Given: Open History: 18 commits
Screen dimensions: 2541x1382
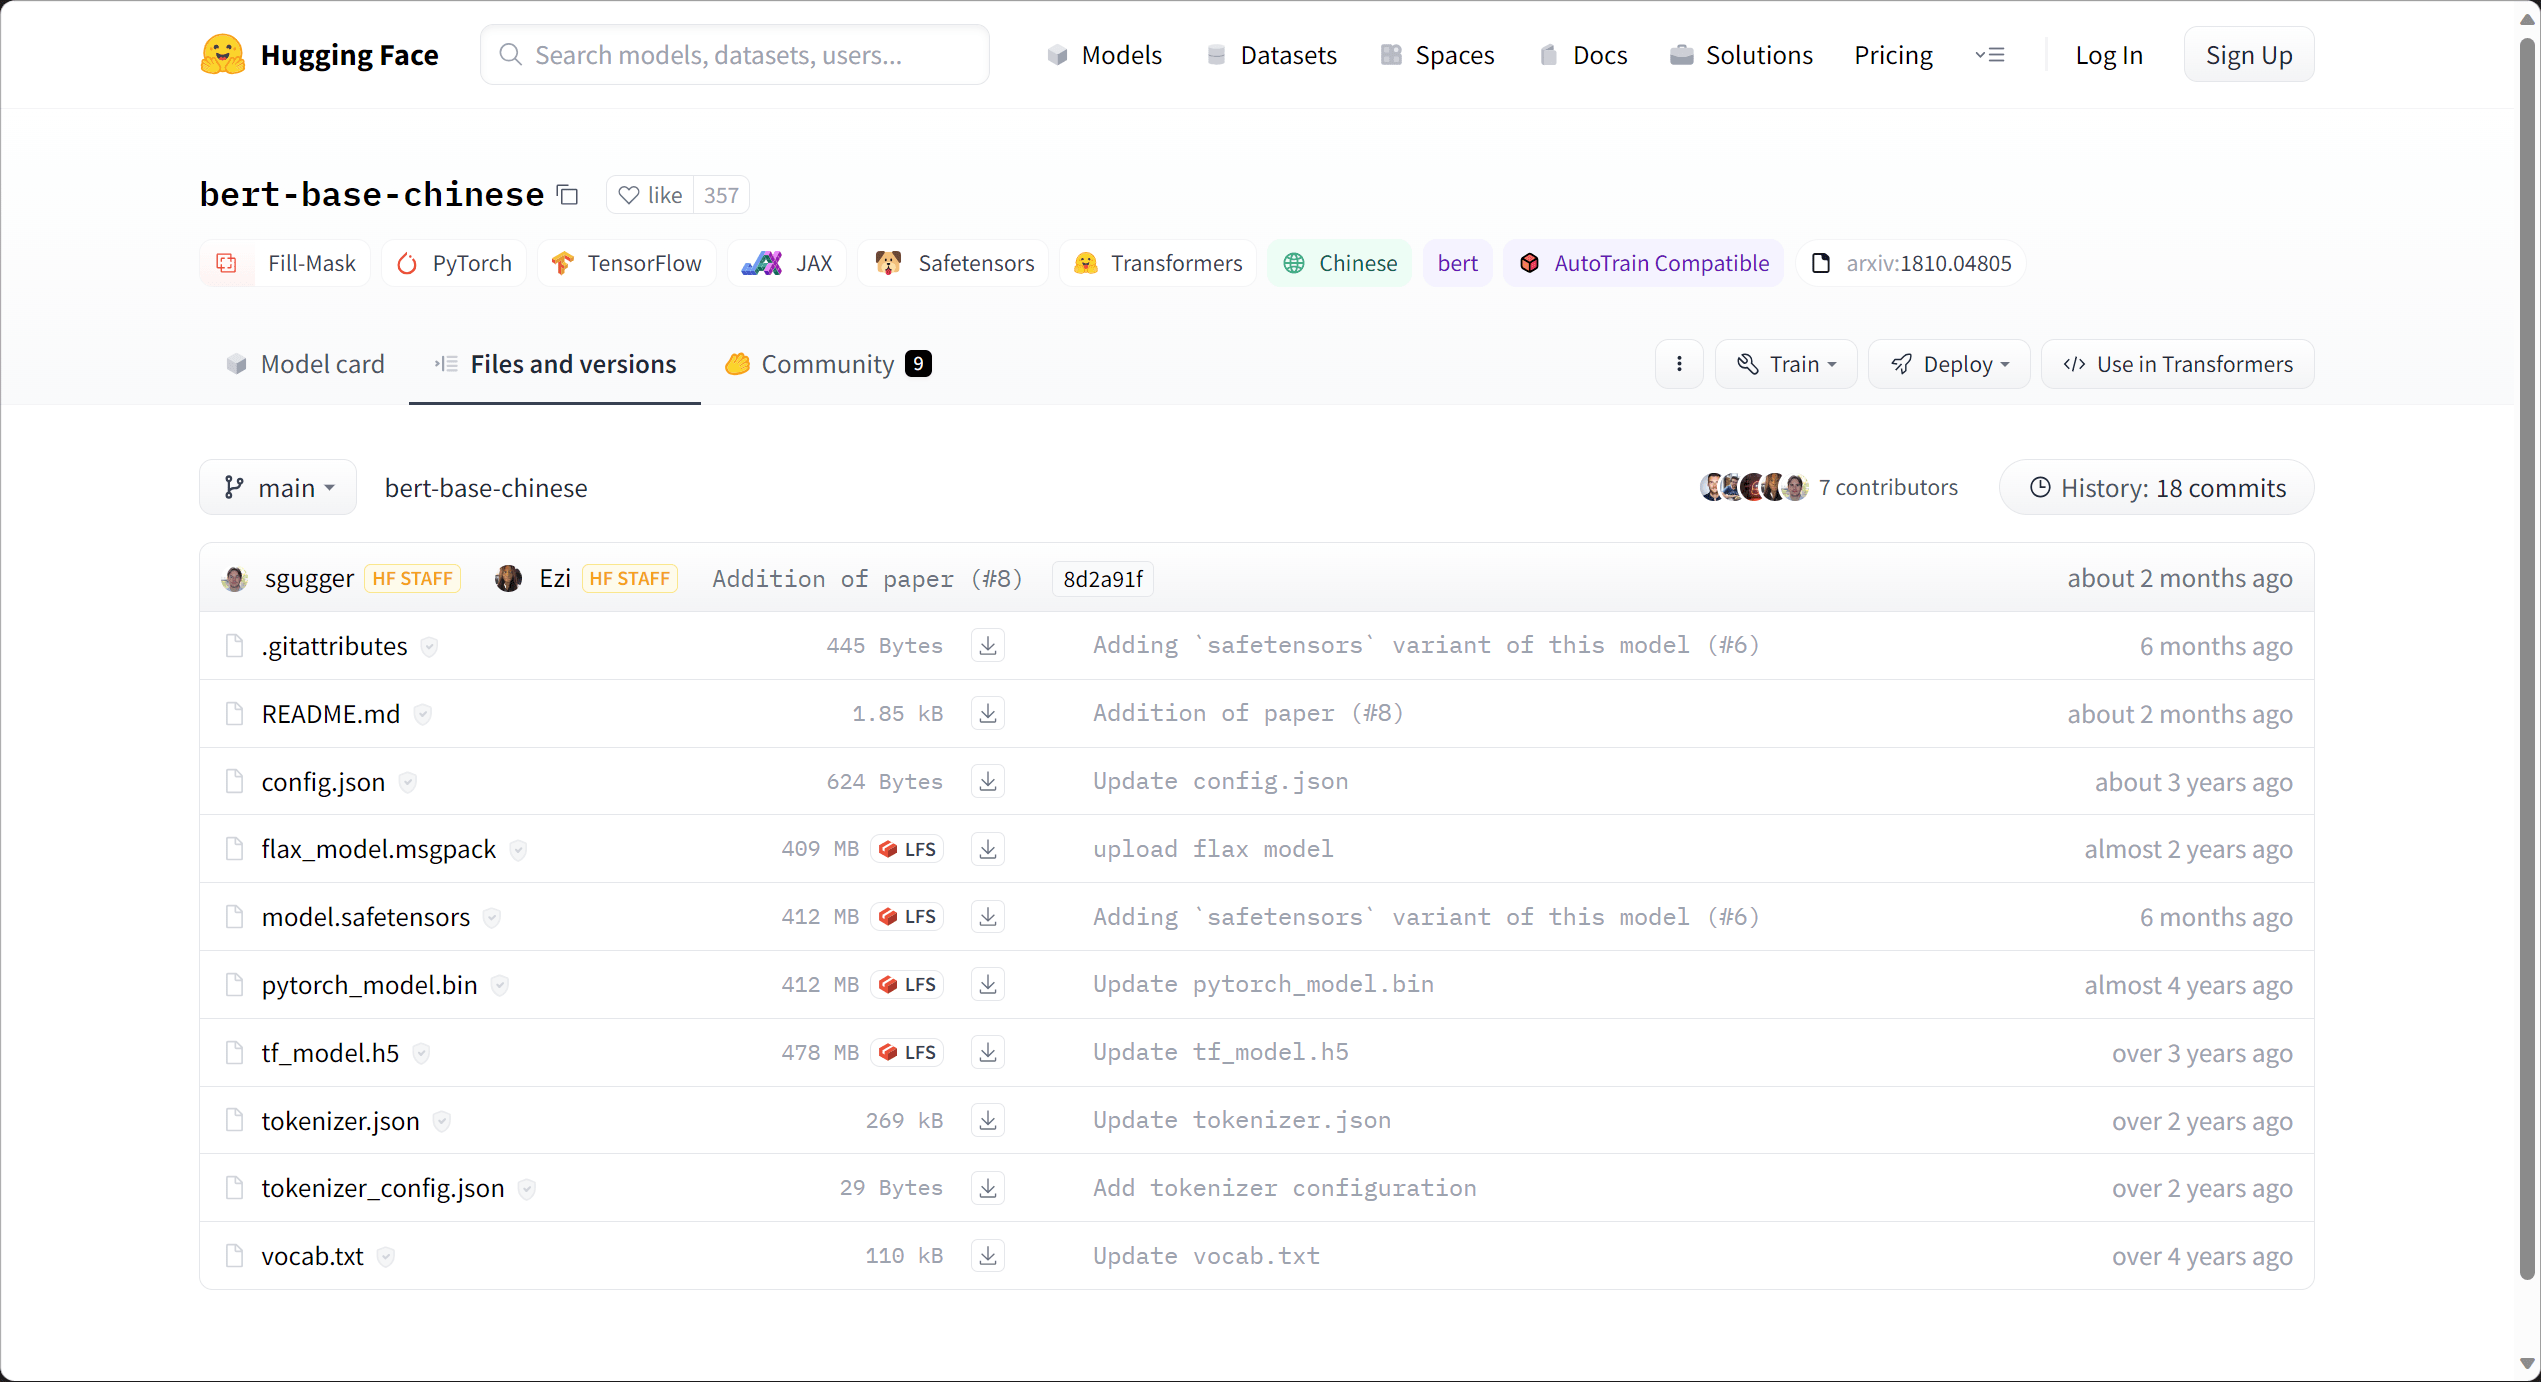Looking at the screenshot, I should coord(2157,488).
